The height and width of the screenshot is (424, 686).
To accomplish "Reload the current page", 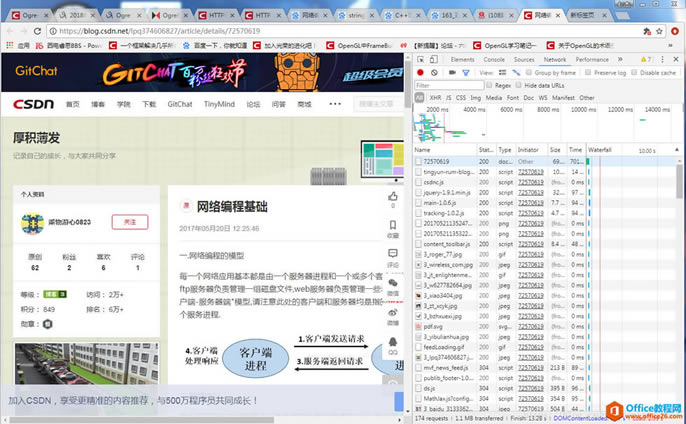I will click(x=37, y=31).
